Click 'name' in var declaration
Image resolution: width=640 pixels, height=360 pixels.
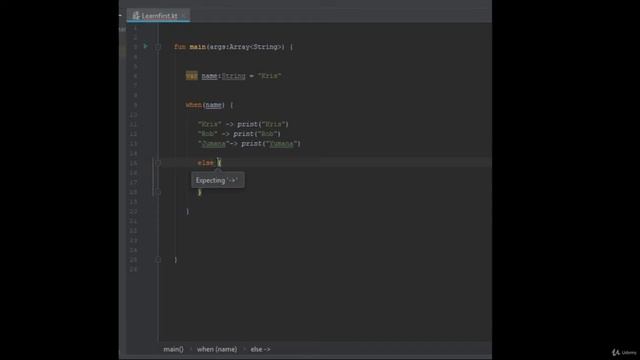(209, 76)
